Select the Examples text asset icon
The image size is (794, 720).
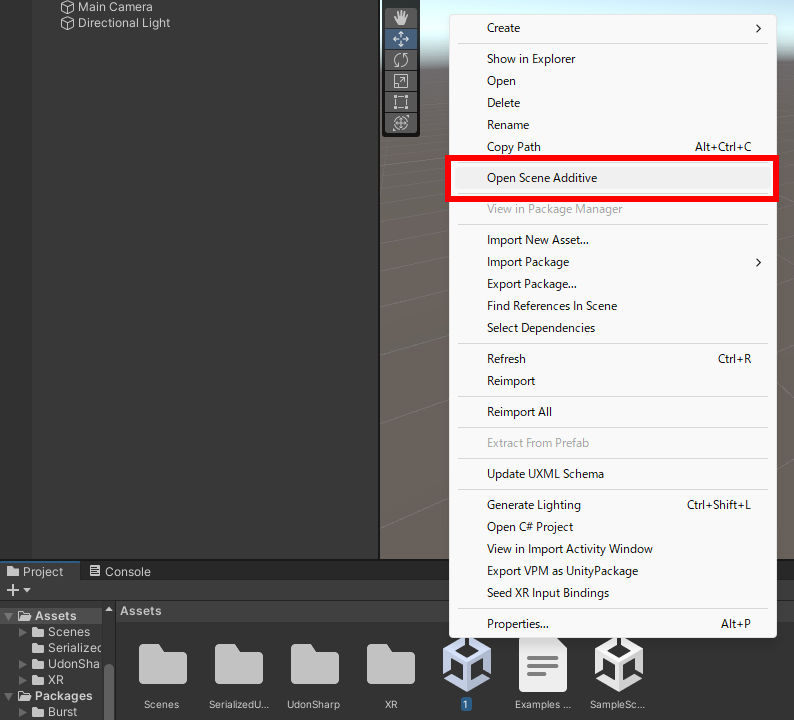coord(542,664)
